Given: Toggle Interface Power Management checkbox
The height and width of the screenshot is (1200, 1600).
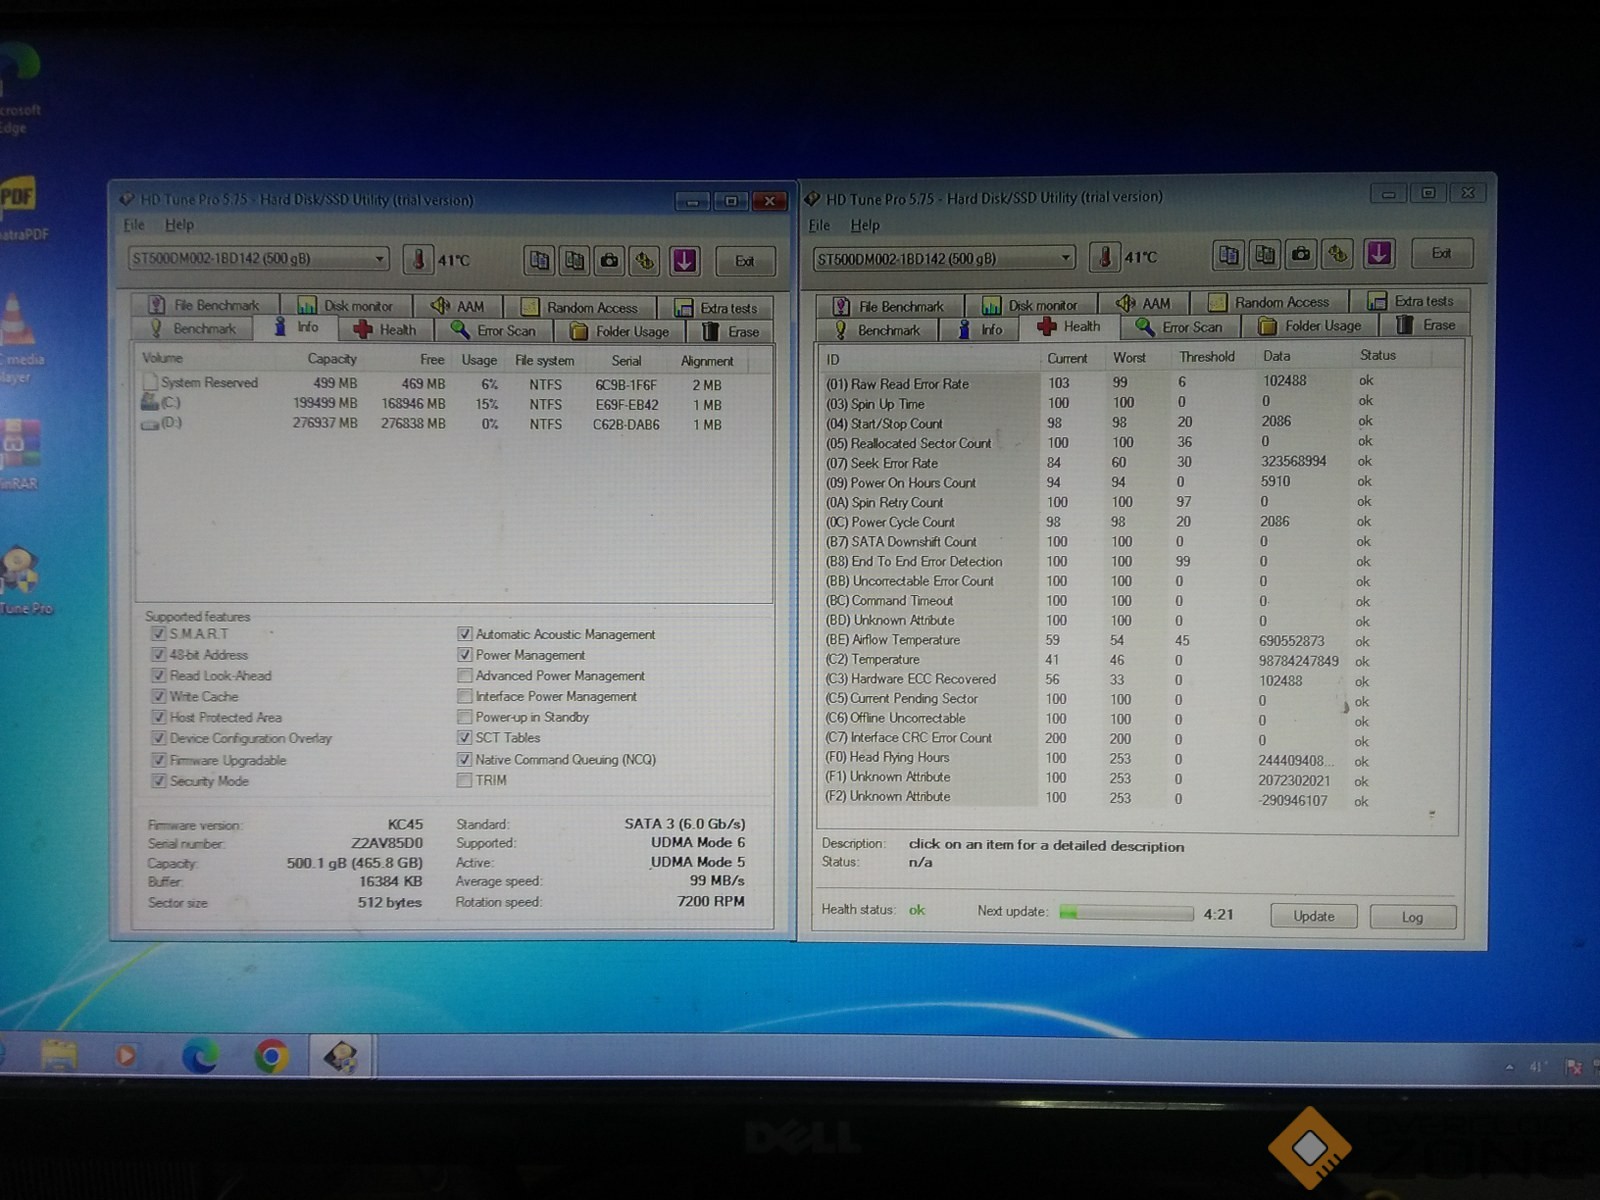Looking at the screenshot, I should coord(464,696).
